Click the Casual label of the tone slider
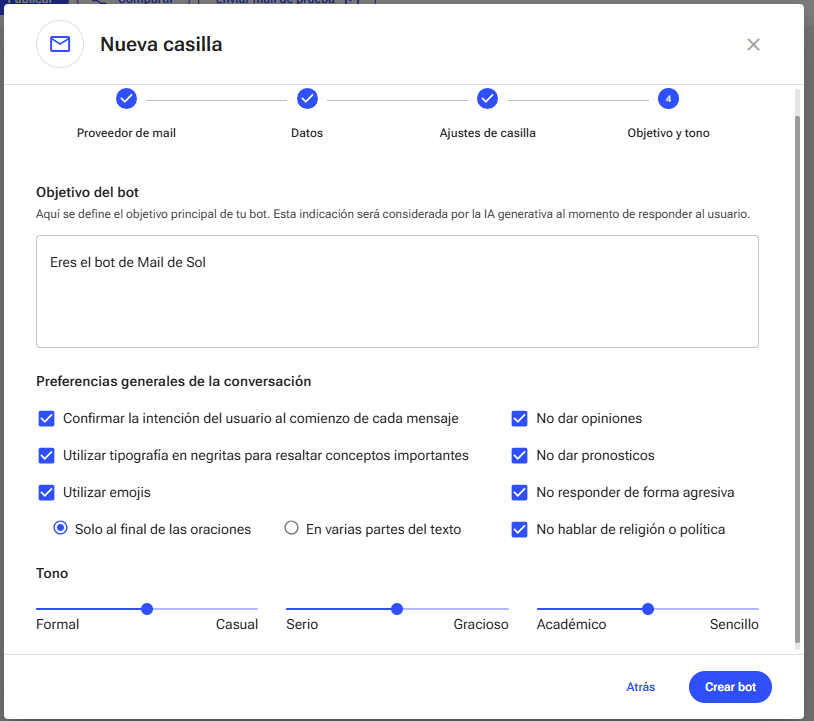 pyautogui.click(x=237, y=624)
